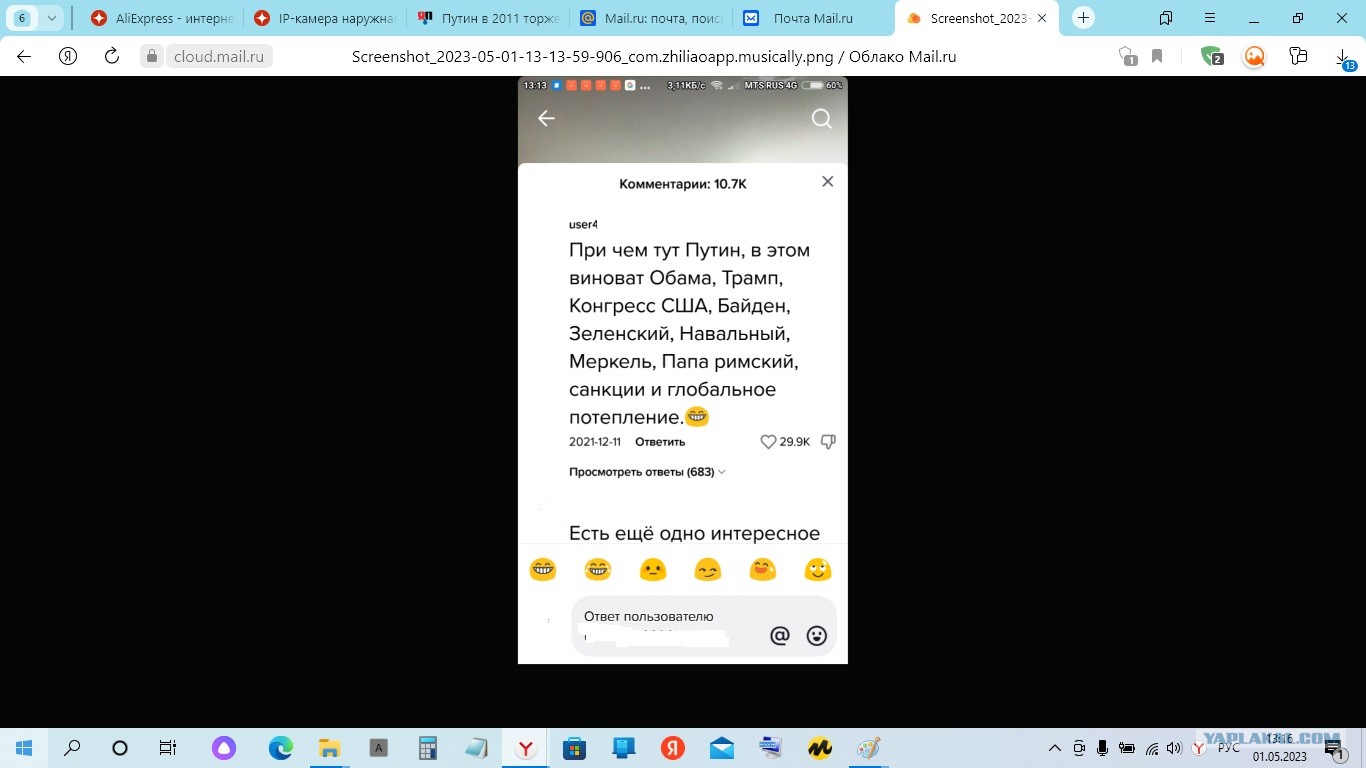Expand the tab group dropdown arrow

(52, 18)
